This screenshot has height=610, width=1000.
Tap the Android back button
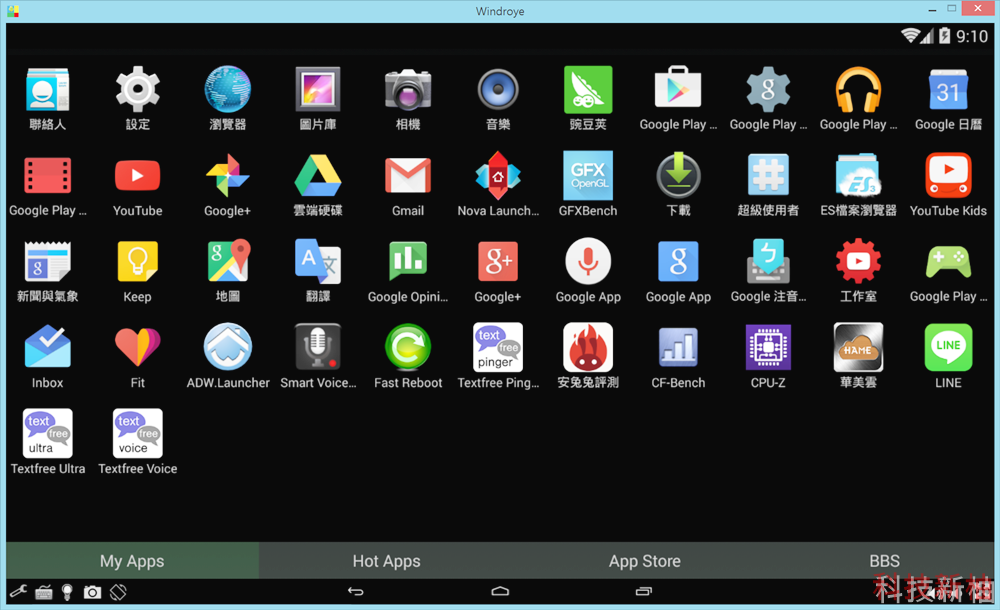pos(355,591)
